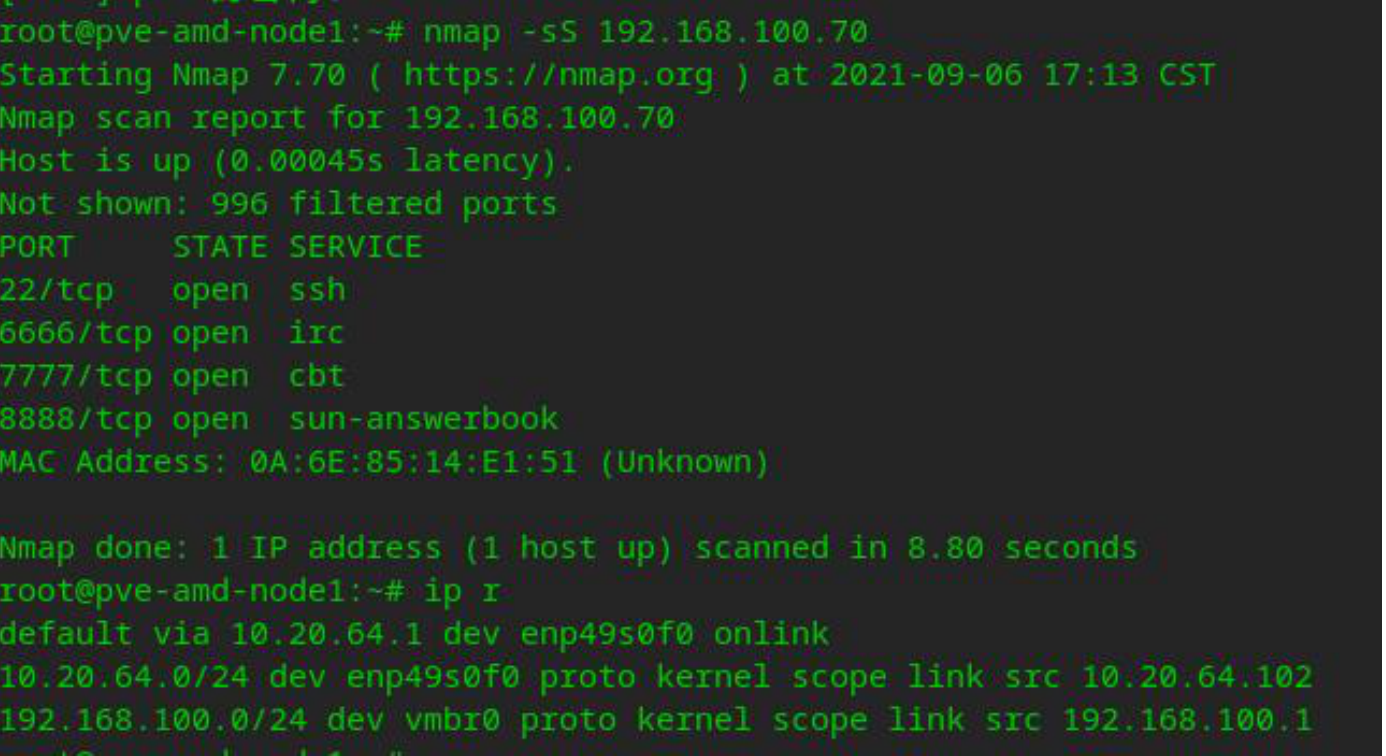Click the MAC address 0A:6E:85:14:E1:51
The image size is (1386, 756).
click(x=413, y=462)
